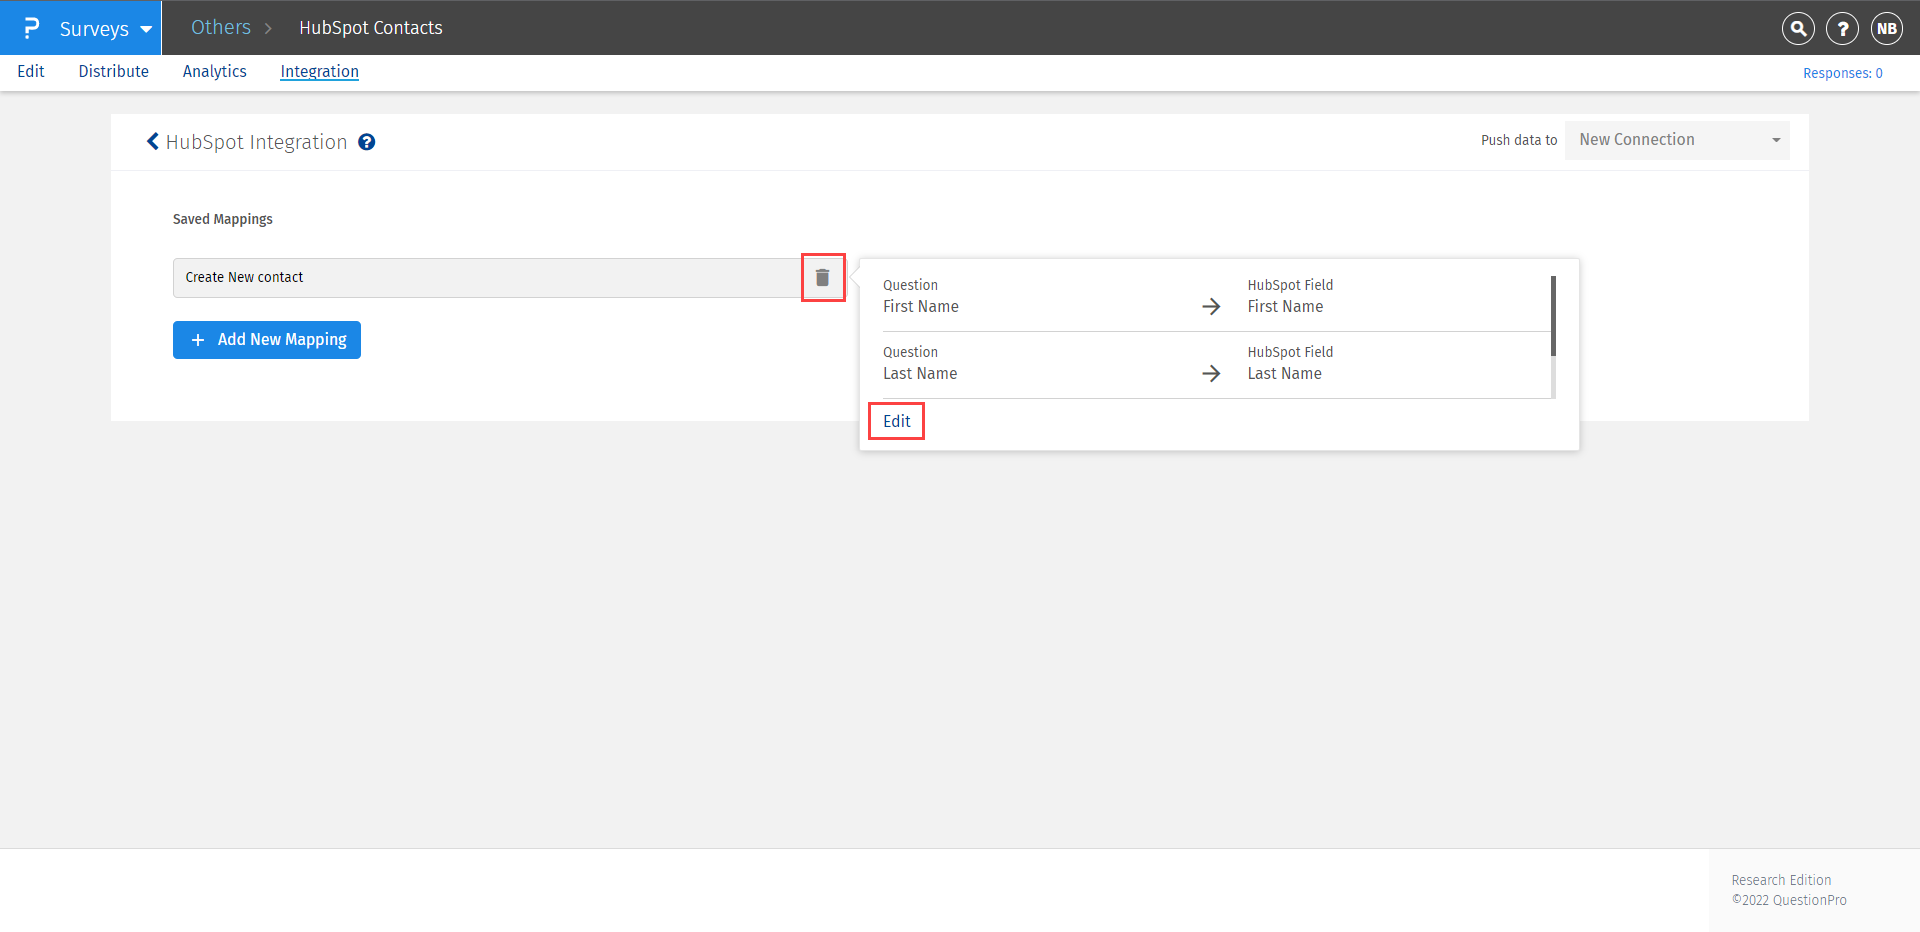Click the First Name HubSpot field value
Image resolution: width=1920 pixels, height=932 pixels.
[x=1286, y=307]
